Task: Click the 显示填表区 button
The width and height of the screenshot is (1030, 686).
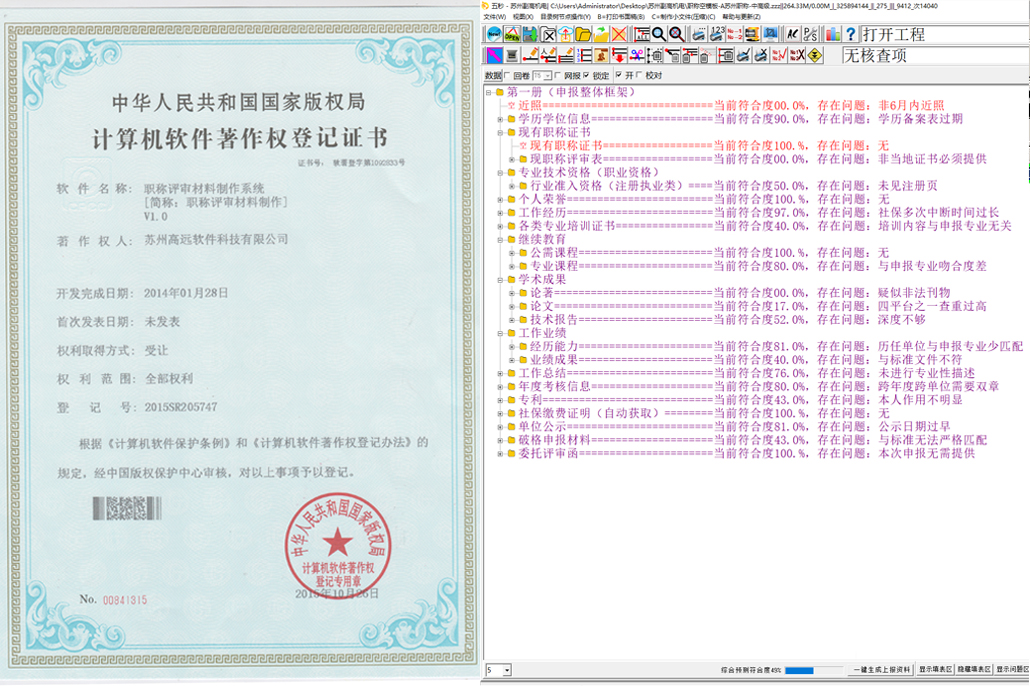Action: pos(935,670)
